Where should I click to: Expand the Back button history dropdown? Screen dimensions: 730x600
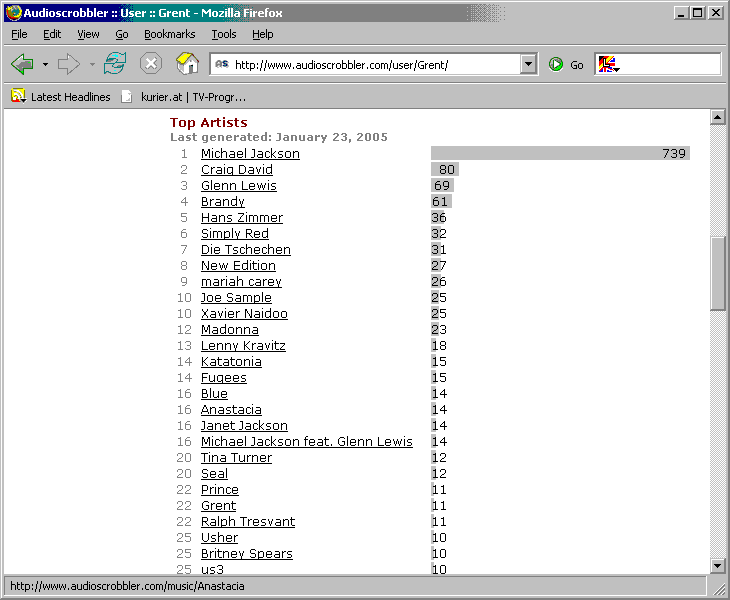[45, 65]
